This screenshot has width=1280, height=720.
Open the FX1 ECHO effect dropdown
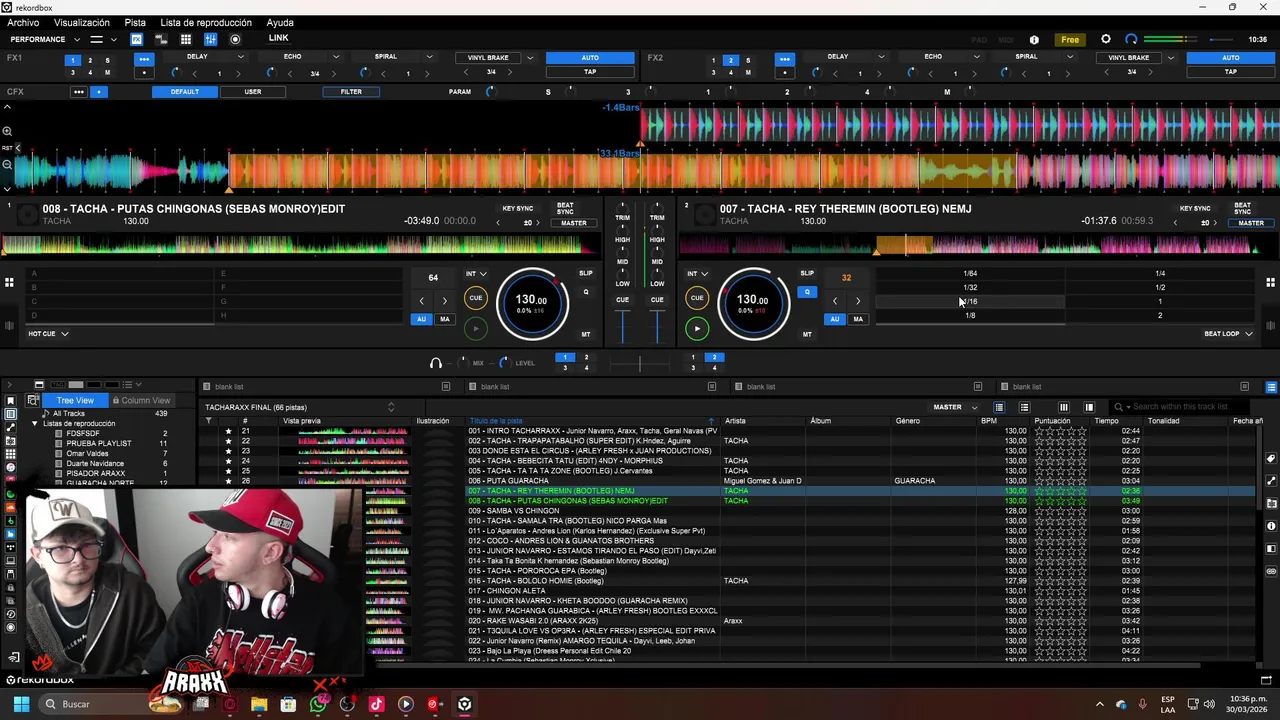(335, 57)
